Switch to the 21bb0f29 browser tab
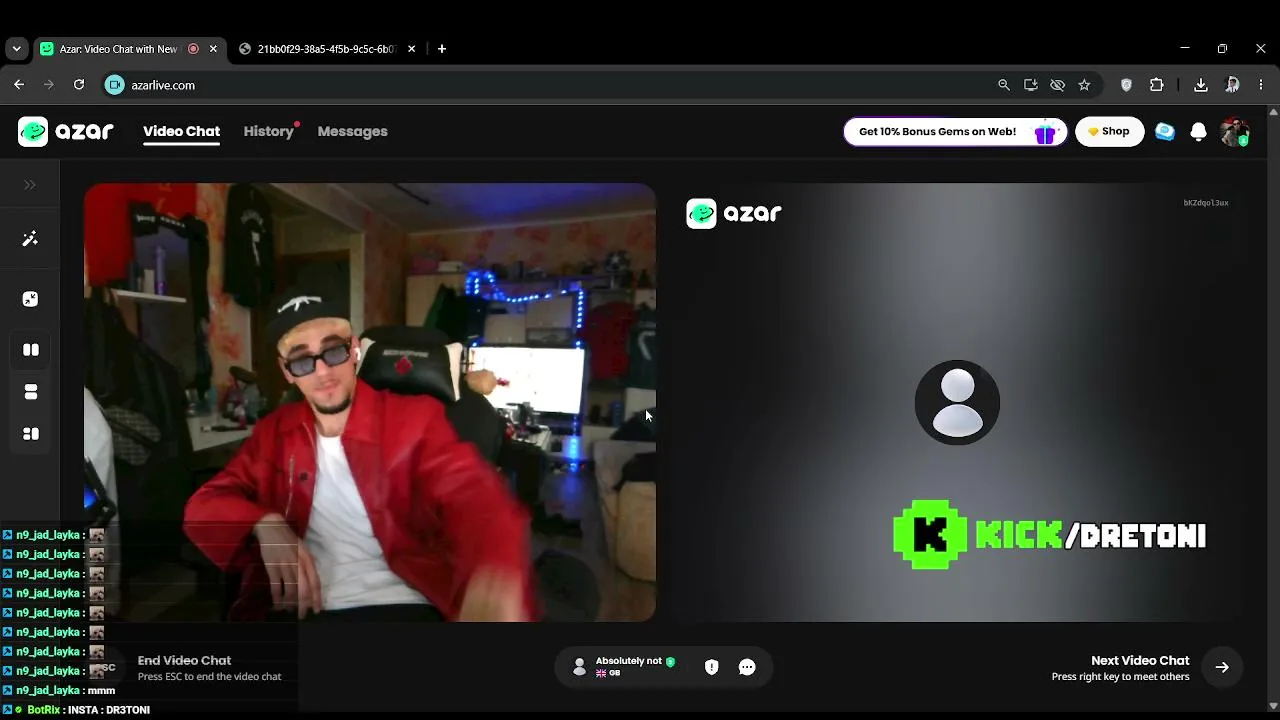 click(x=328, y=49)
